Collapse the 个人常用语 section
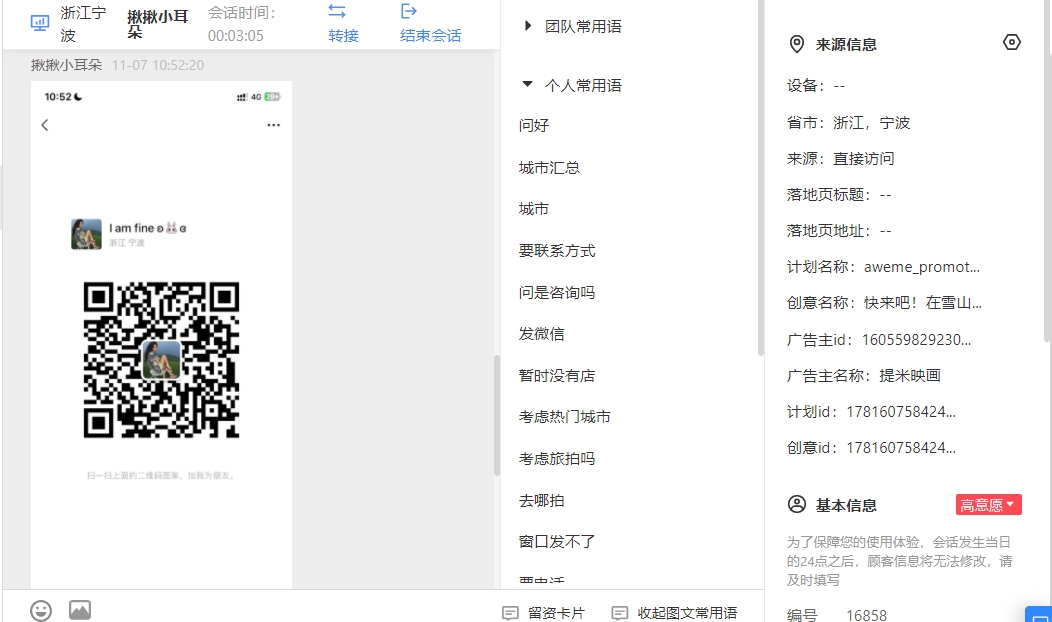The width and height of the screenshot is (1052, 622). [x=572, y=85]
